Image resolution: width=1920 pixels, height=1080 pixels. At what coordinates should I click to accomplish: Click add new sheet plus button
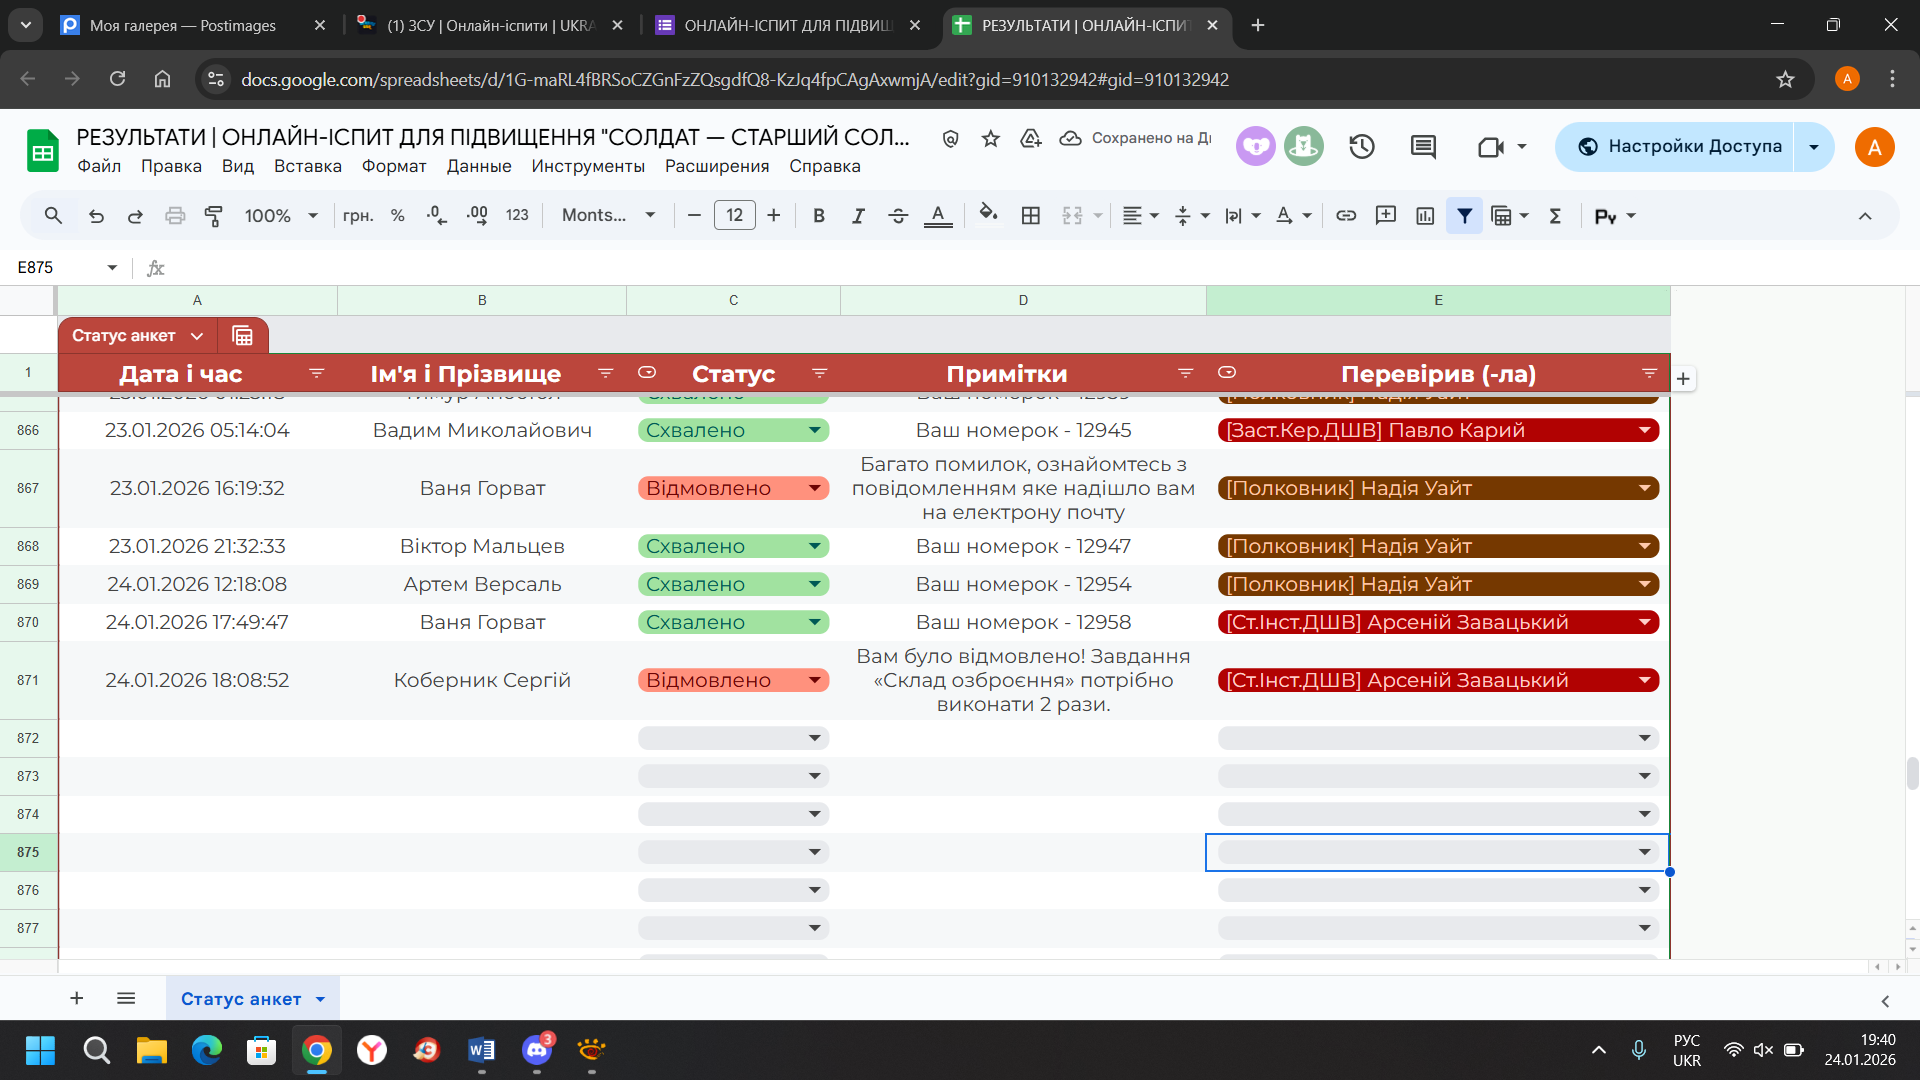[76, 998]
